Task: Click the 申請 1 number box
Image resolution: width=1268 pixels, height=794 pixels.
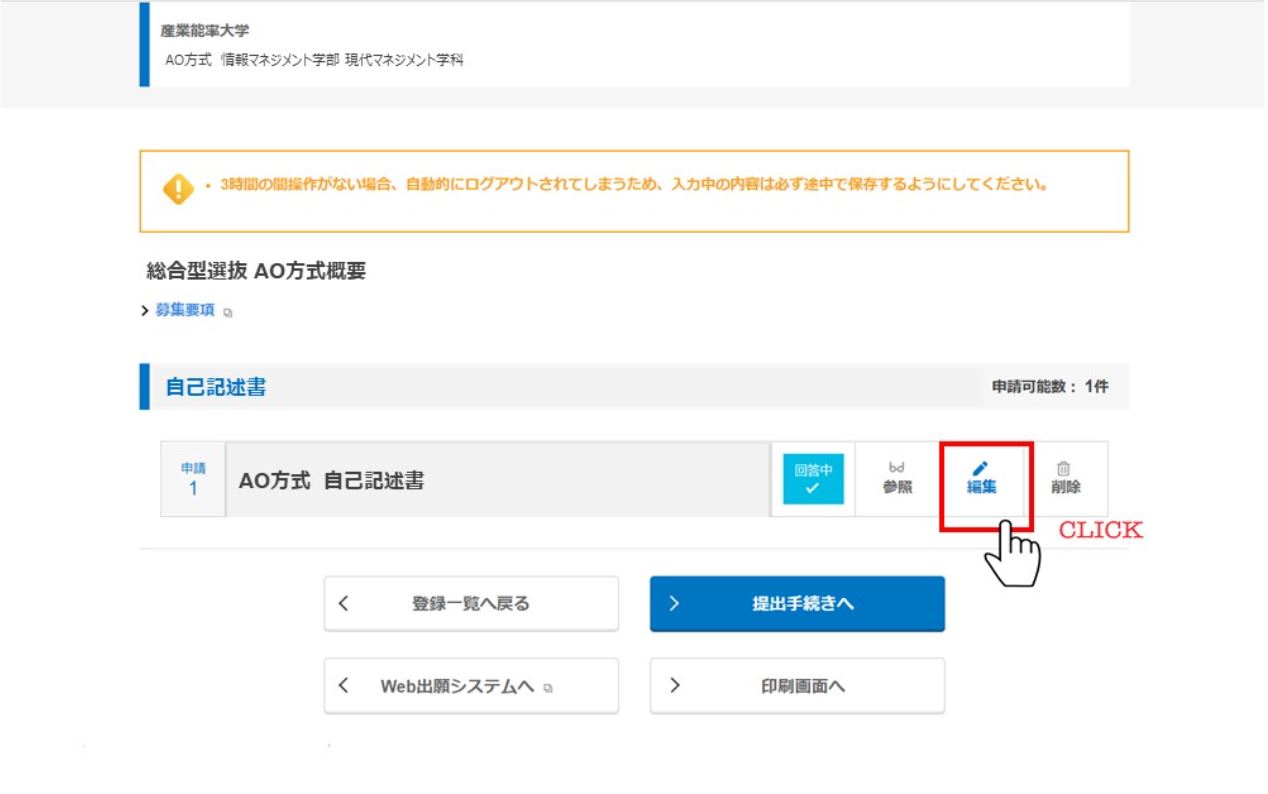Action: tap(193, 480)
